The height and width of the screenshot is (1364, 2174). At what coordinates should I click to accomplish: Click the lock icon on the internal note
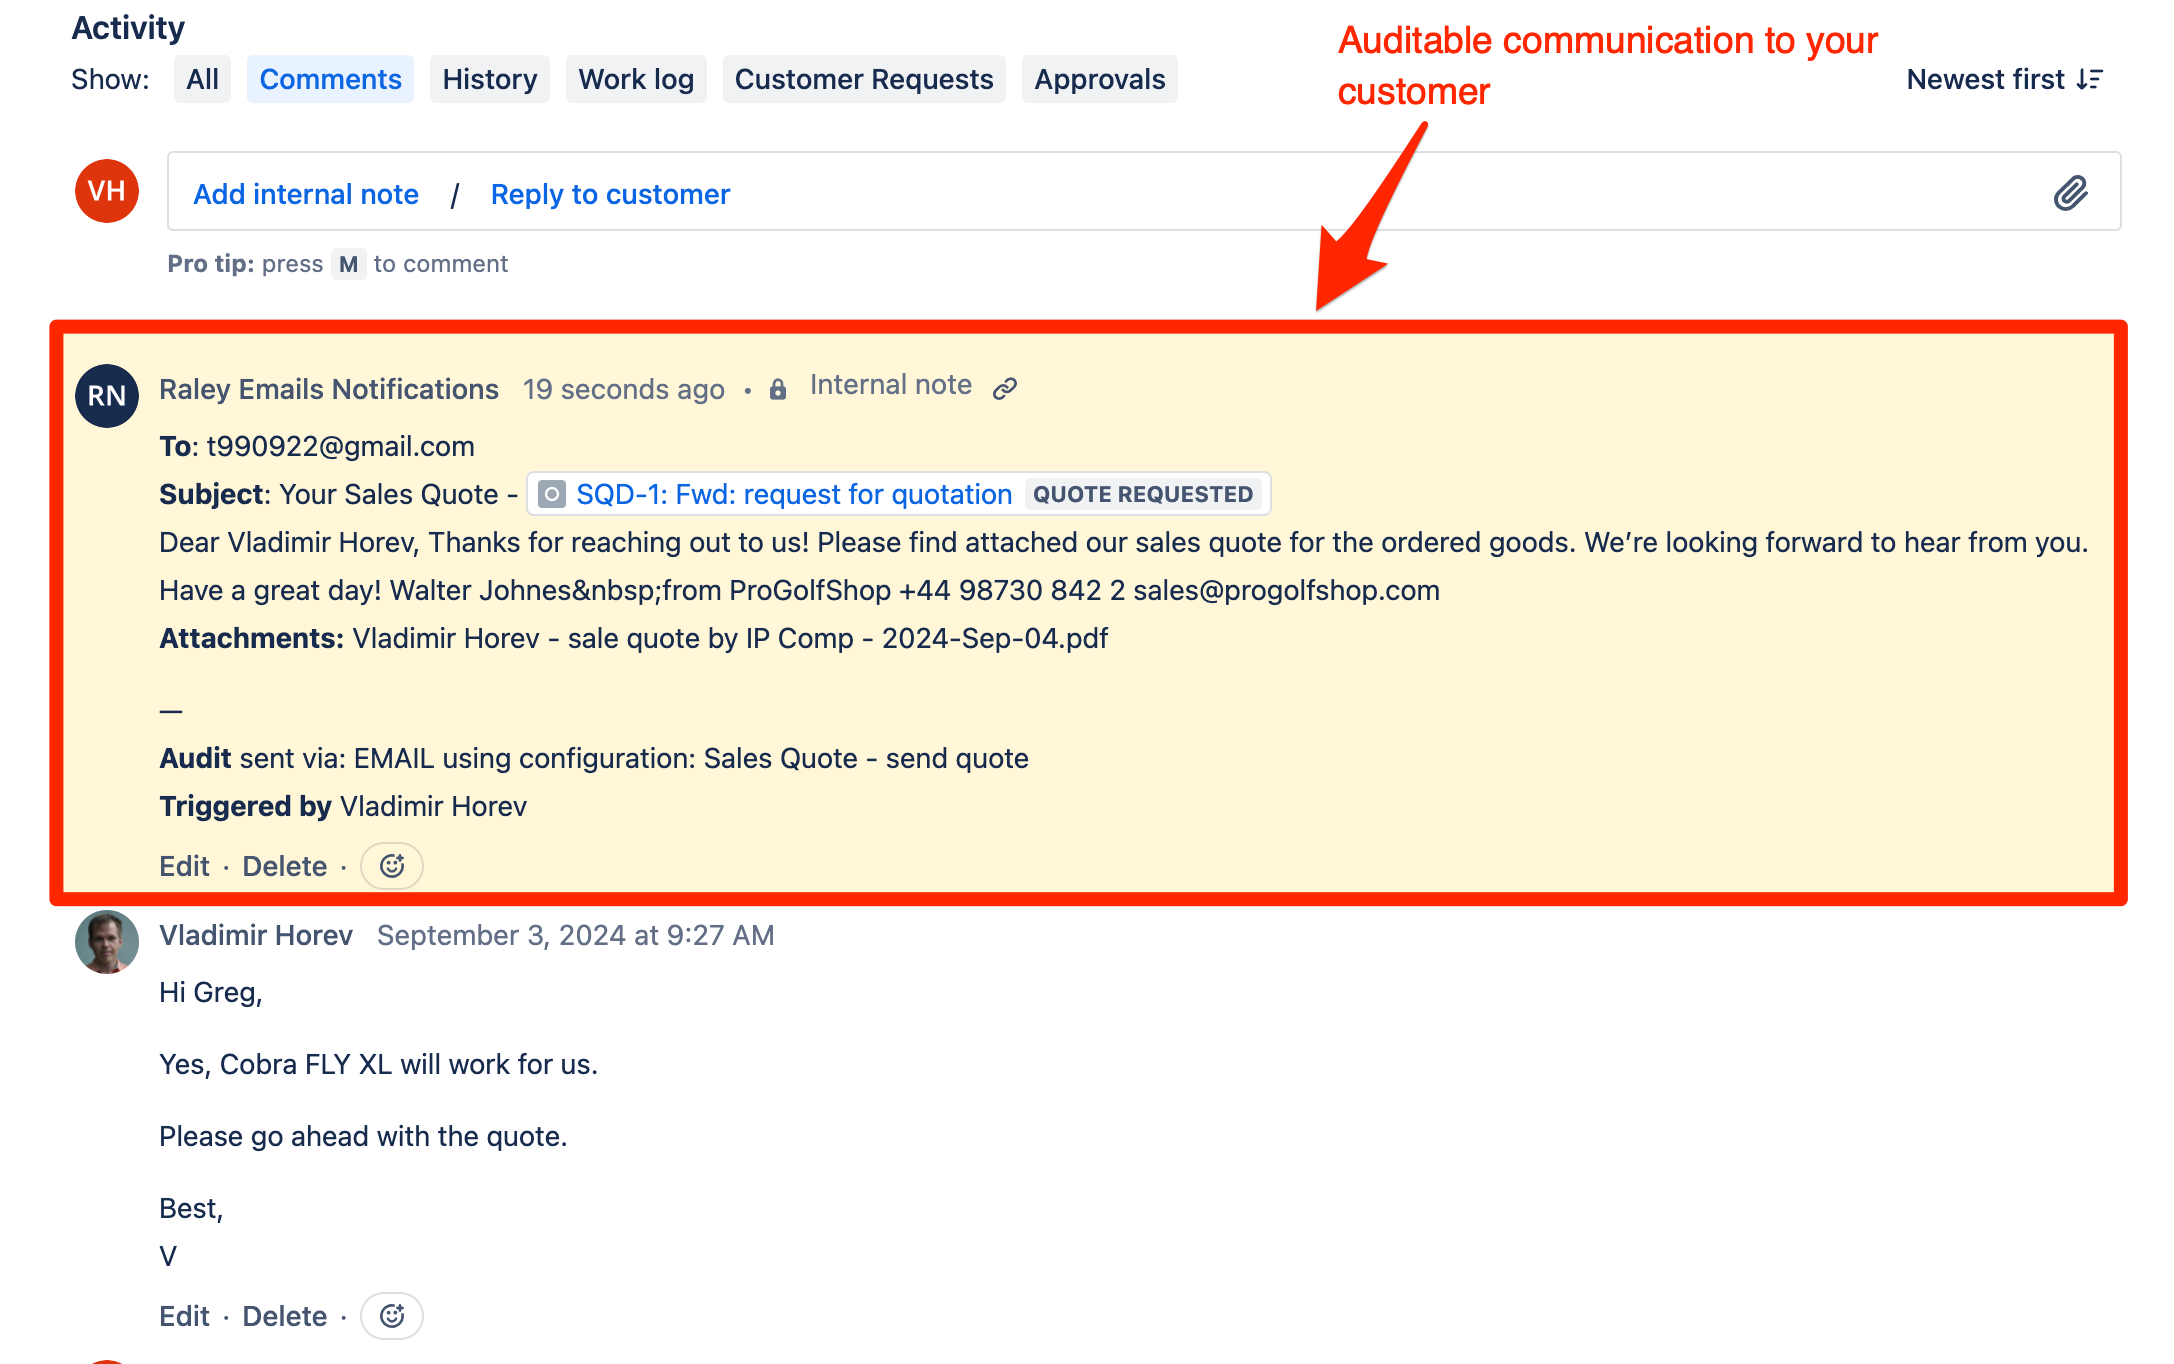click(778, 388)
